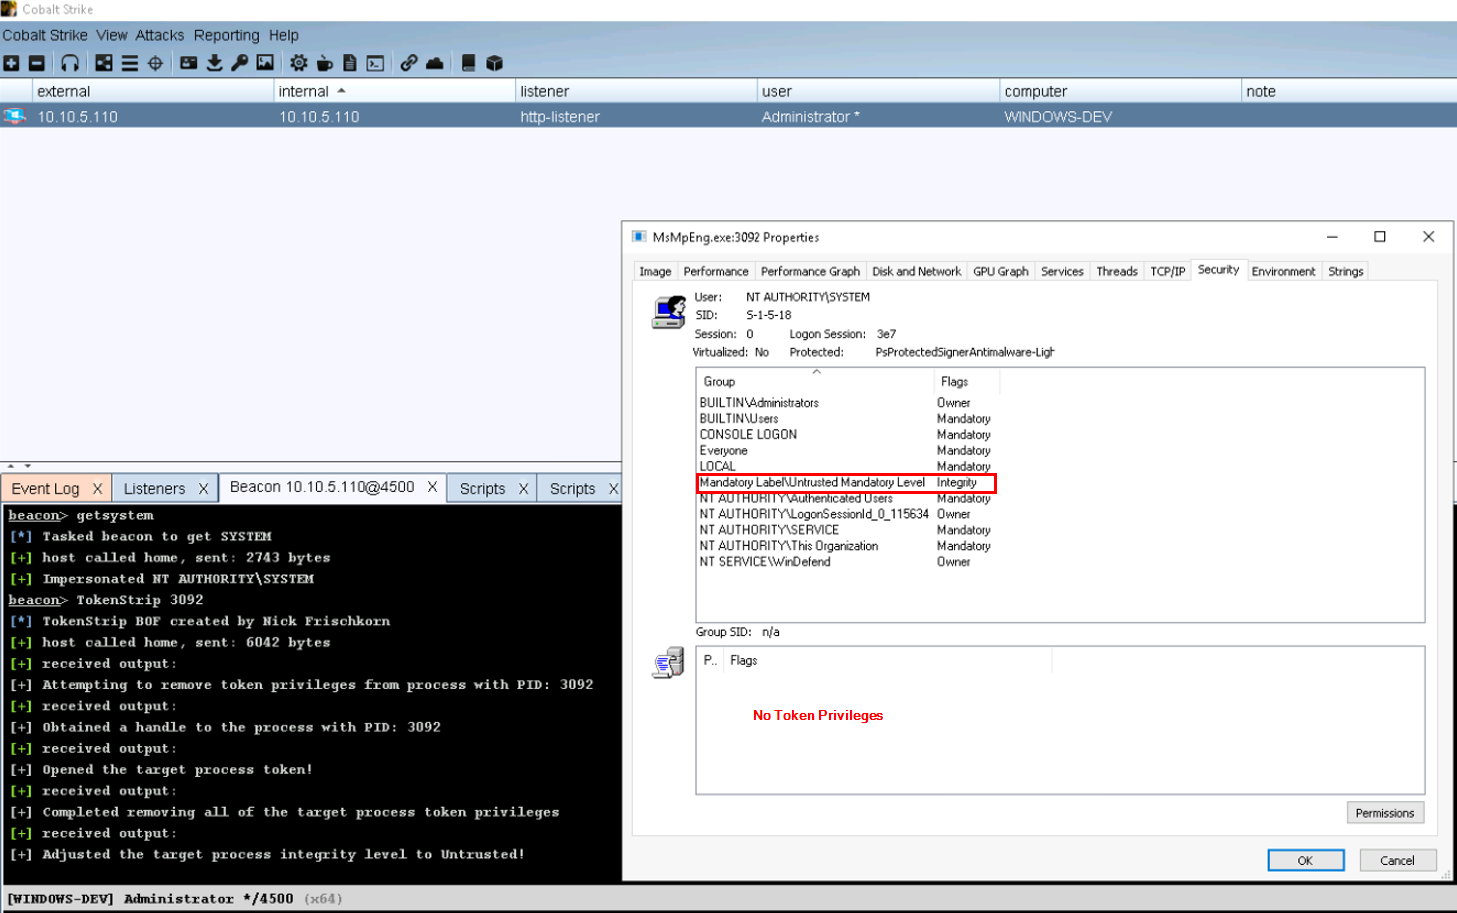Click the beacon session computer icon
Viewport: 1457px width, 913px height.
(x=14, y=116)
